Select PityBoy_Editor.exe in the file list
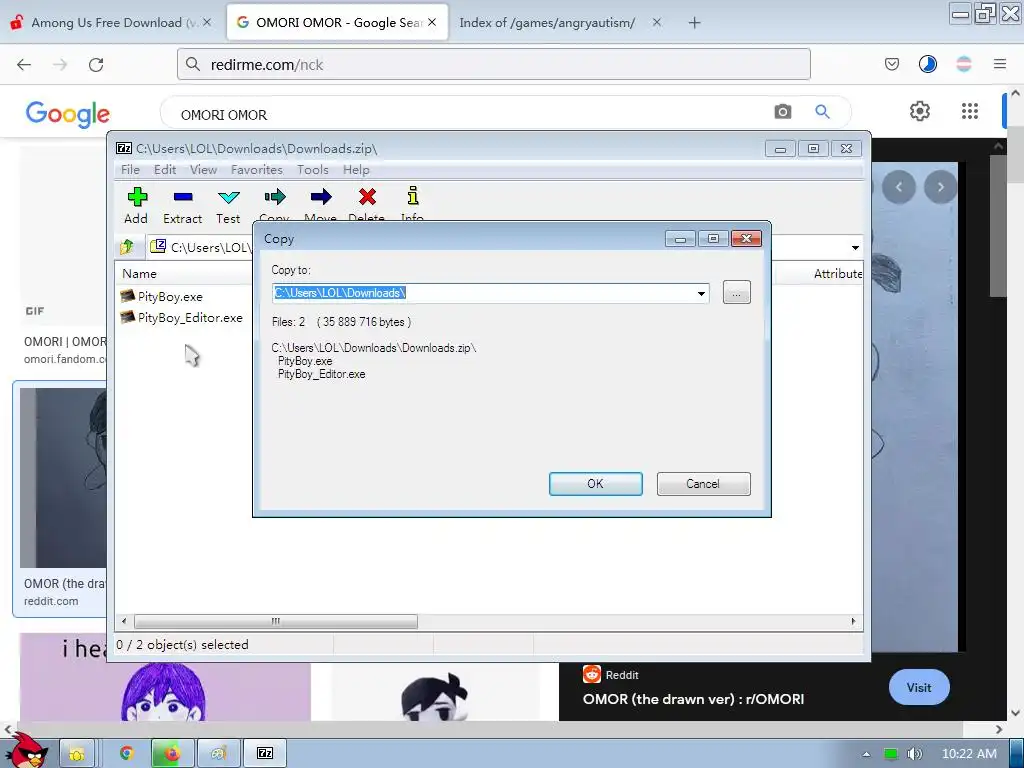The height and width of the screenshot is (768, 1024). [182, 317]
